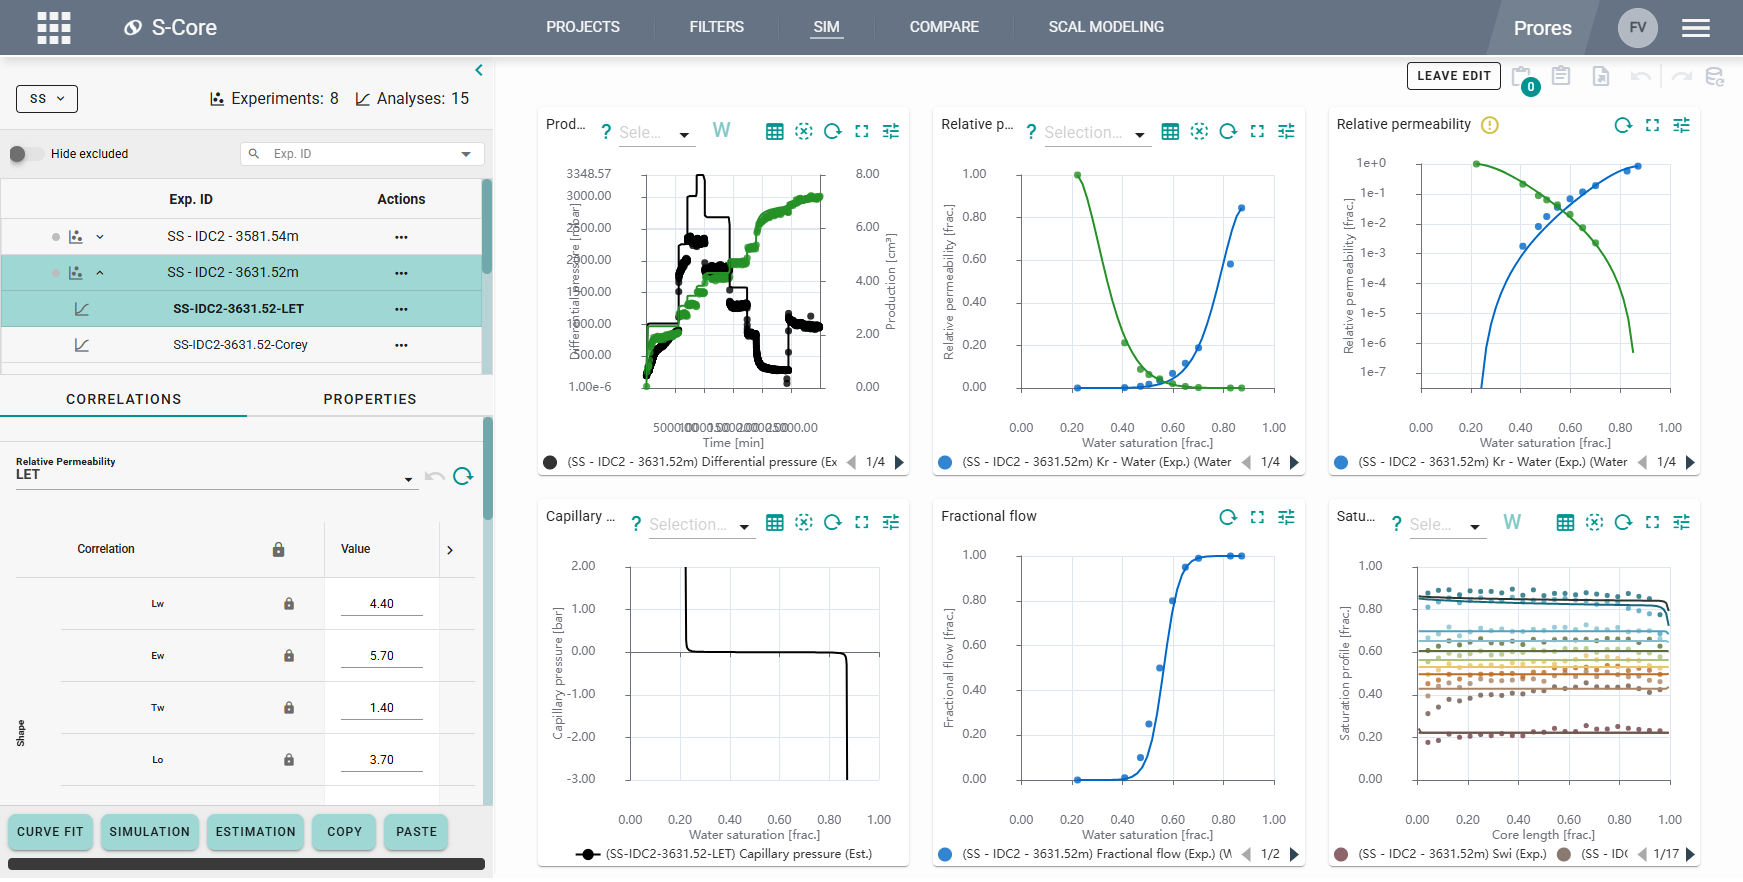Toggle lock for Ew parameter
This screenshot has height=882, width=1743.
click(x=289, y=656)
